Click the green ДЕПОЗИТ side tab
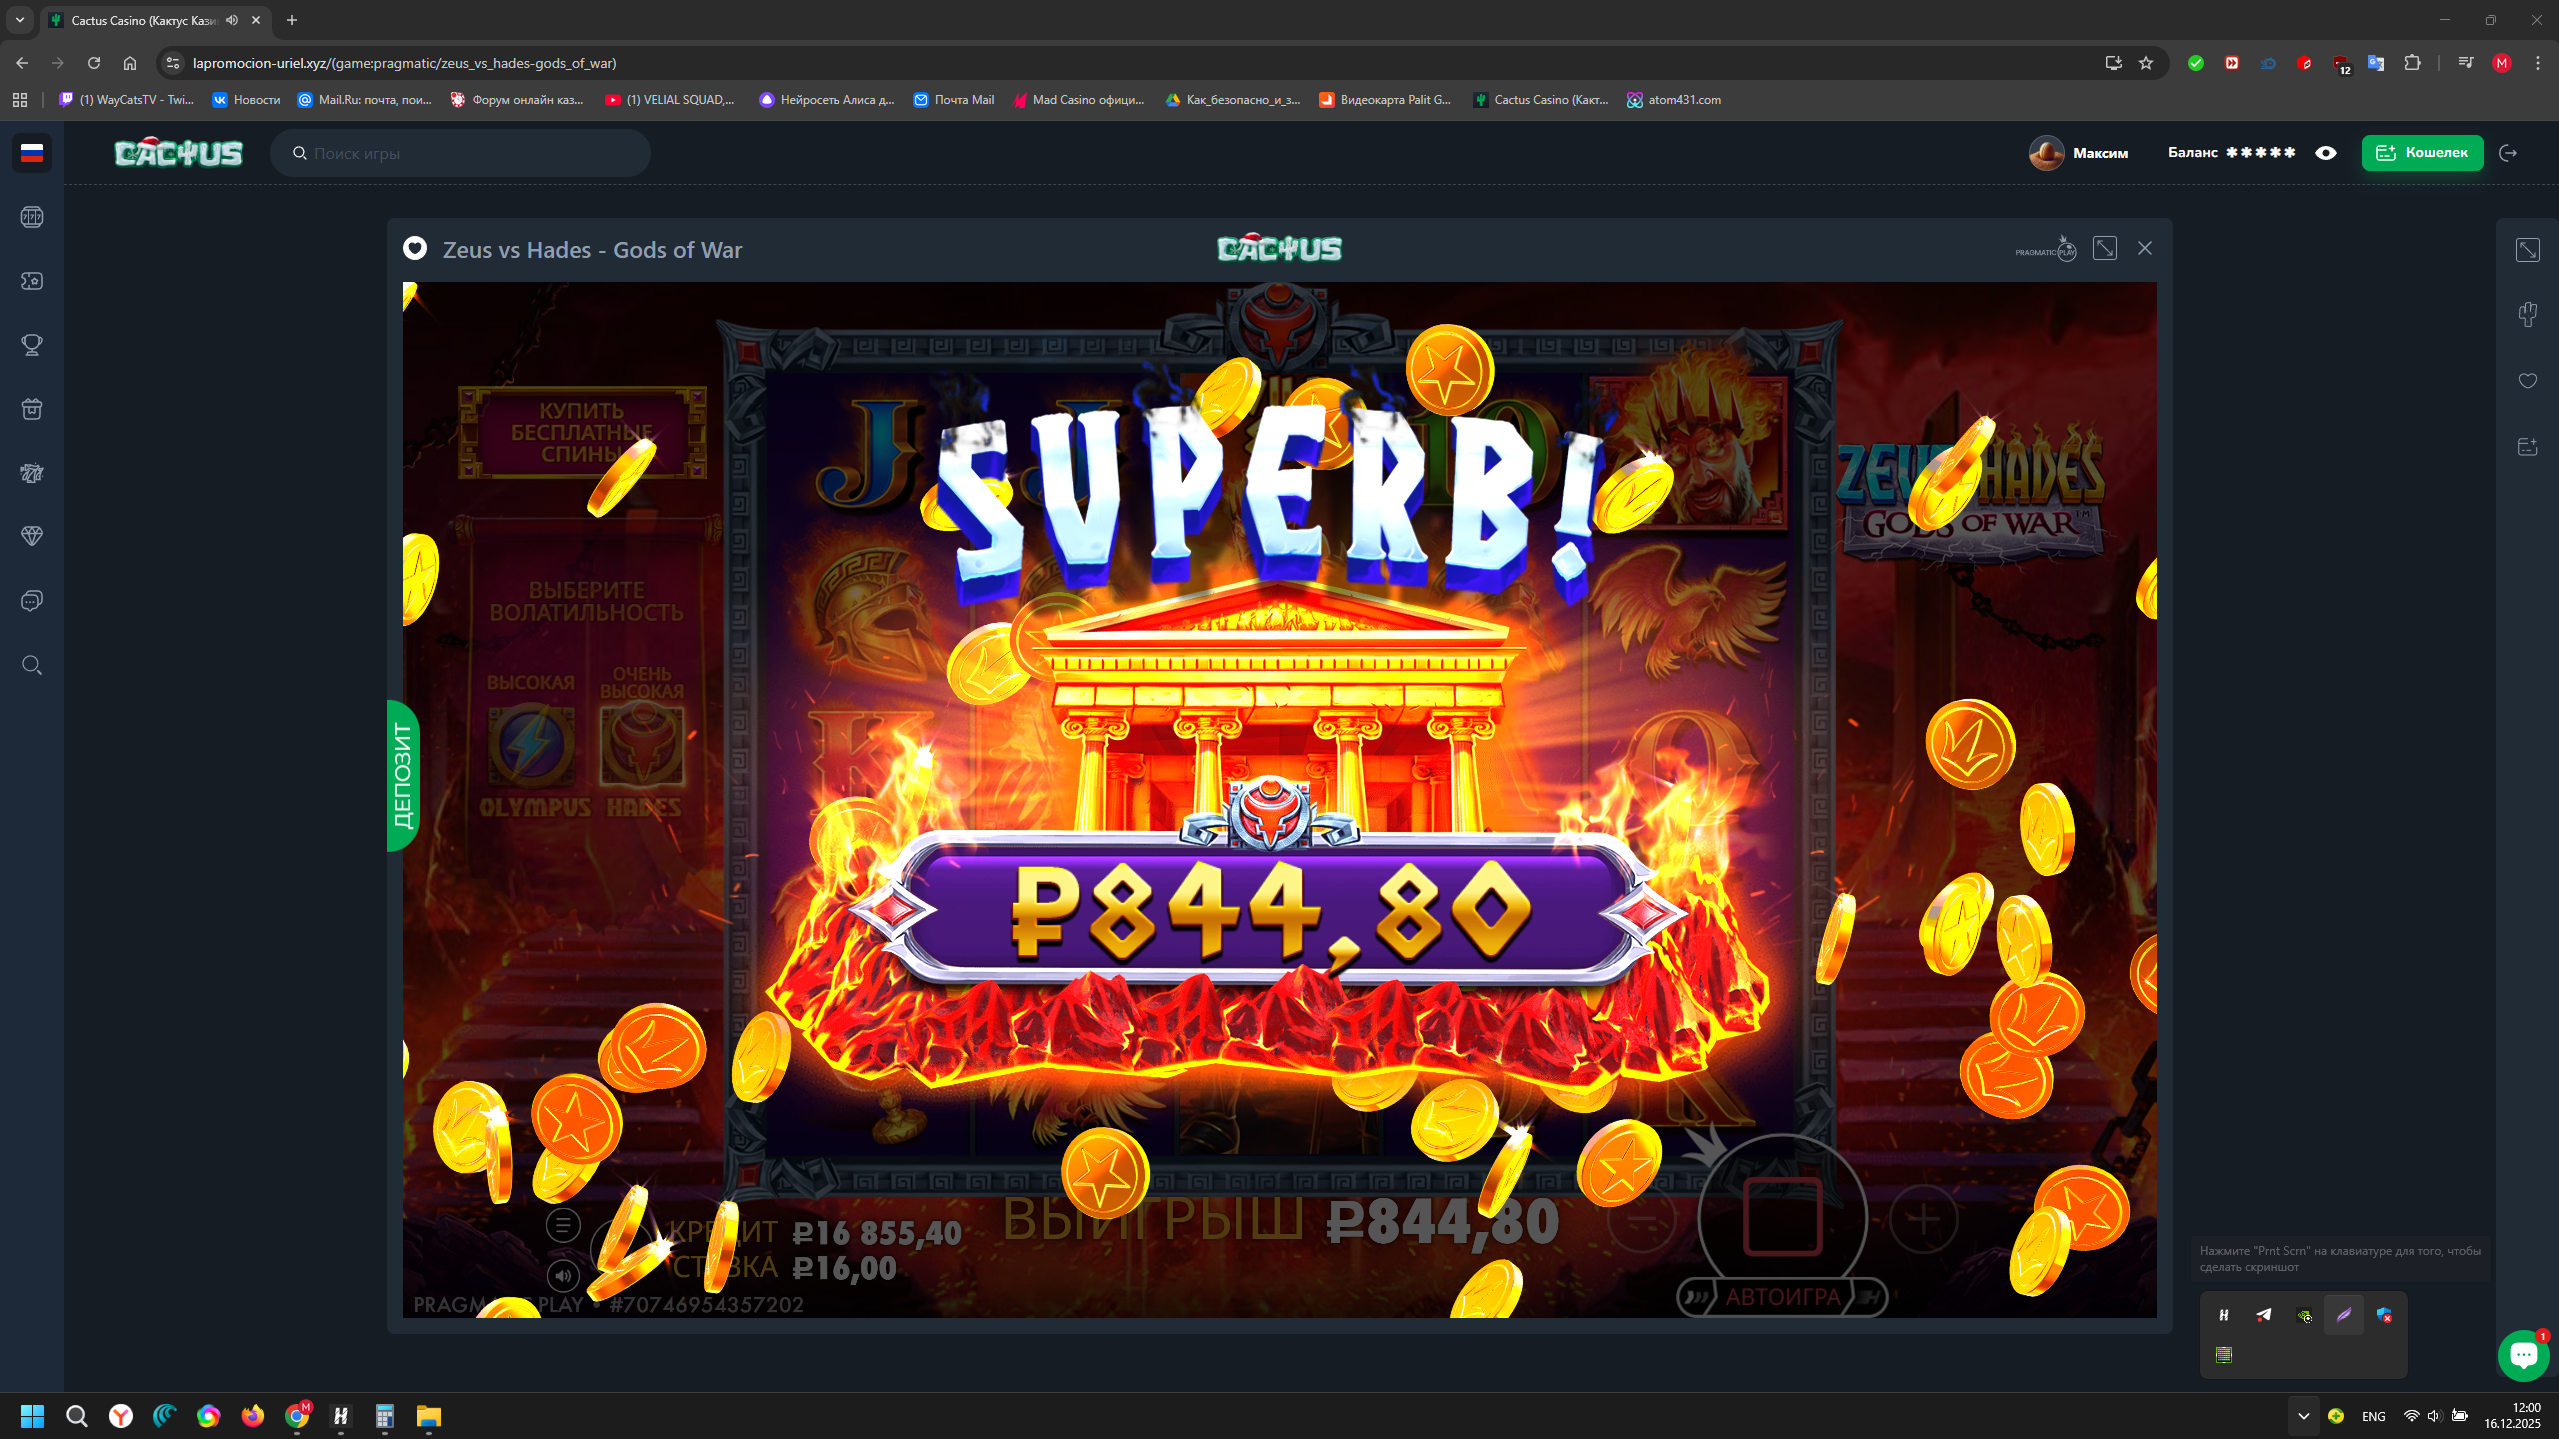The width and height of the screenshot is (2559, 1439). pyautogui.click(x=402, y=776)
